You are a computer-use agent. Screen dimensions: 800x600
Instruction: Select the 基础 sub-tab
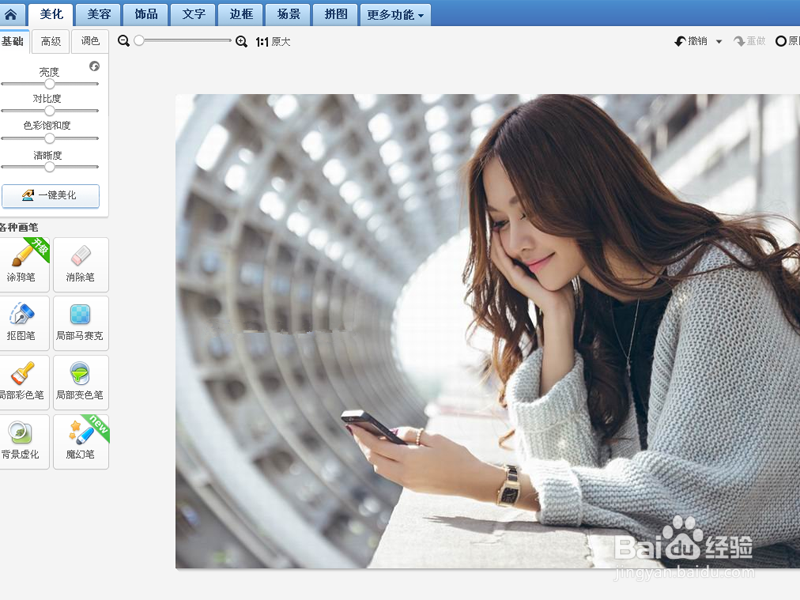pos(13,41)
